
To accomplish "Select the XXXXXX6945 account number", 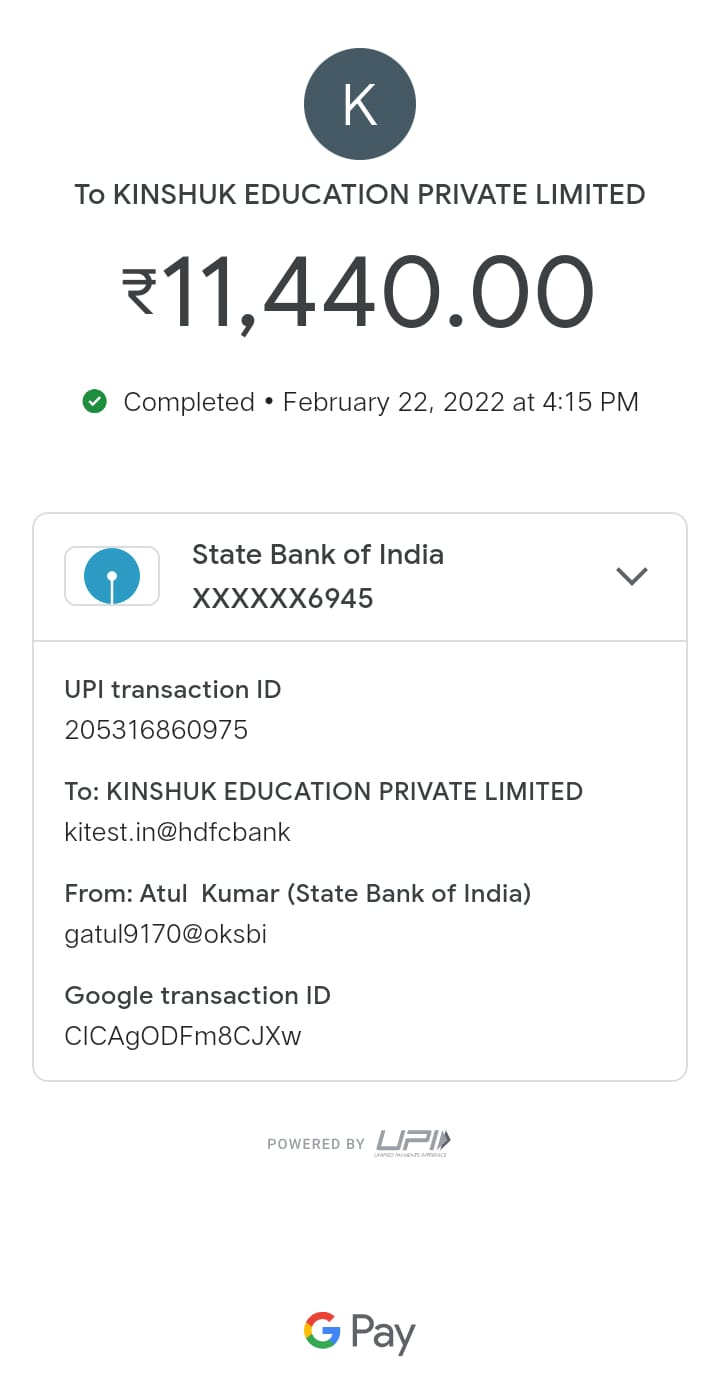I will 282,598.
